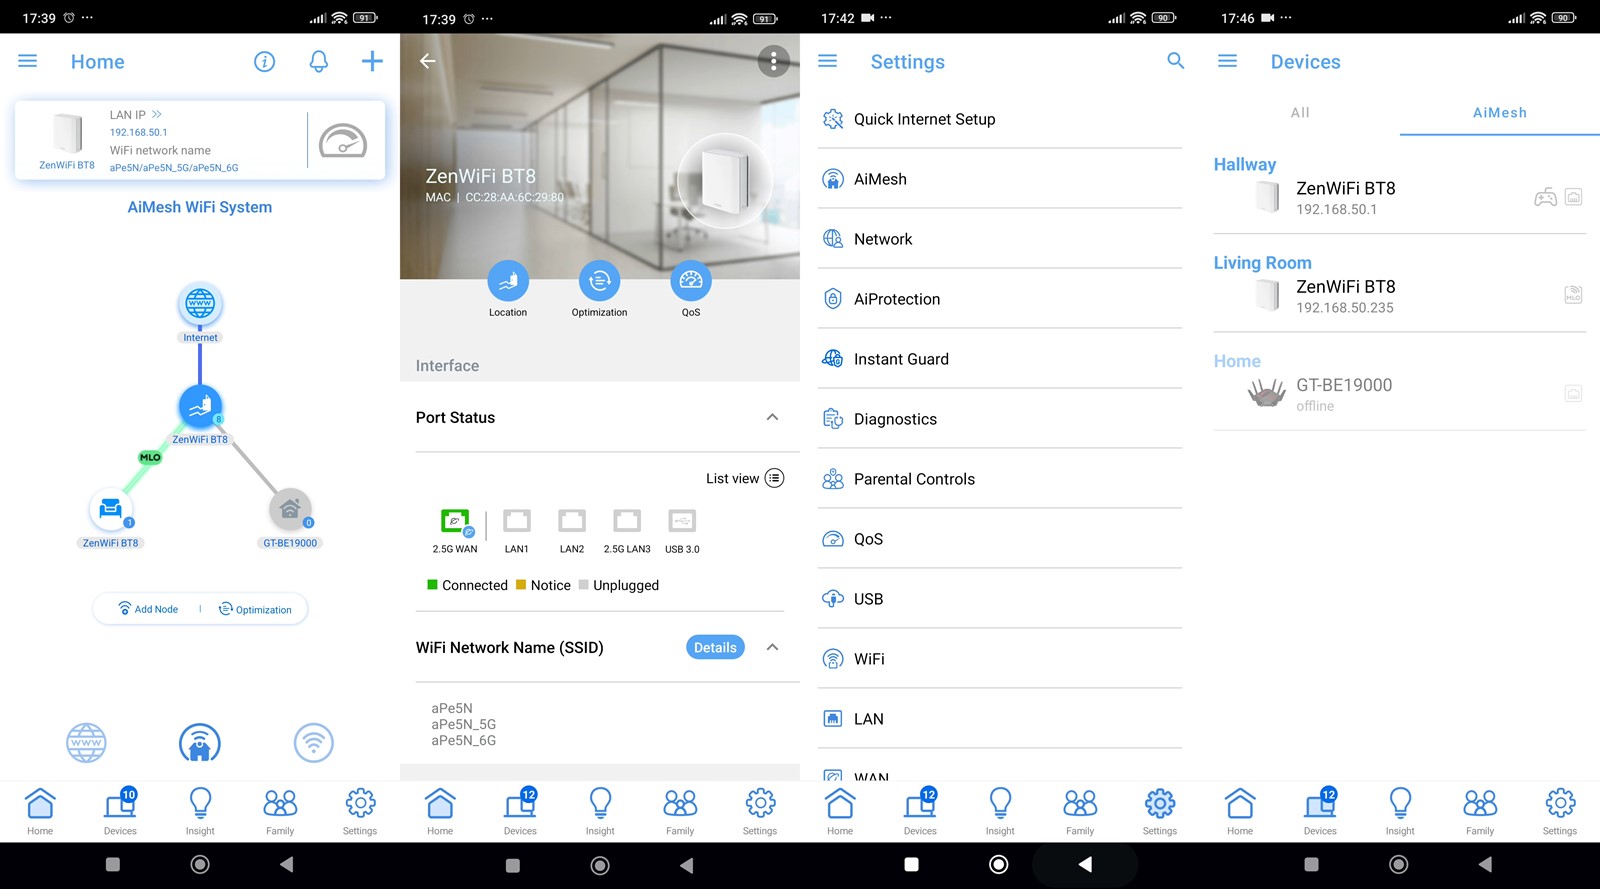Expand LAN IP details arrow
This screenshot has width=1600, height=889.
point(157,114)
